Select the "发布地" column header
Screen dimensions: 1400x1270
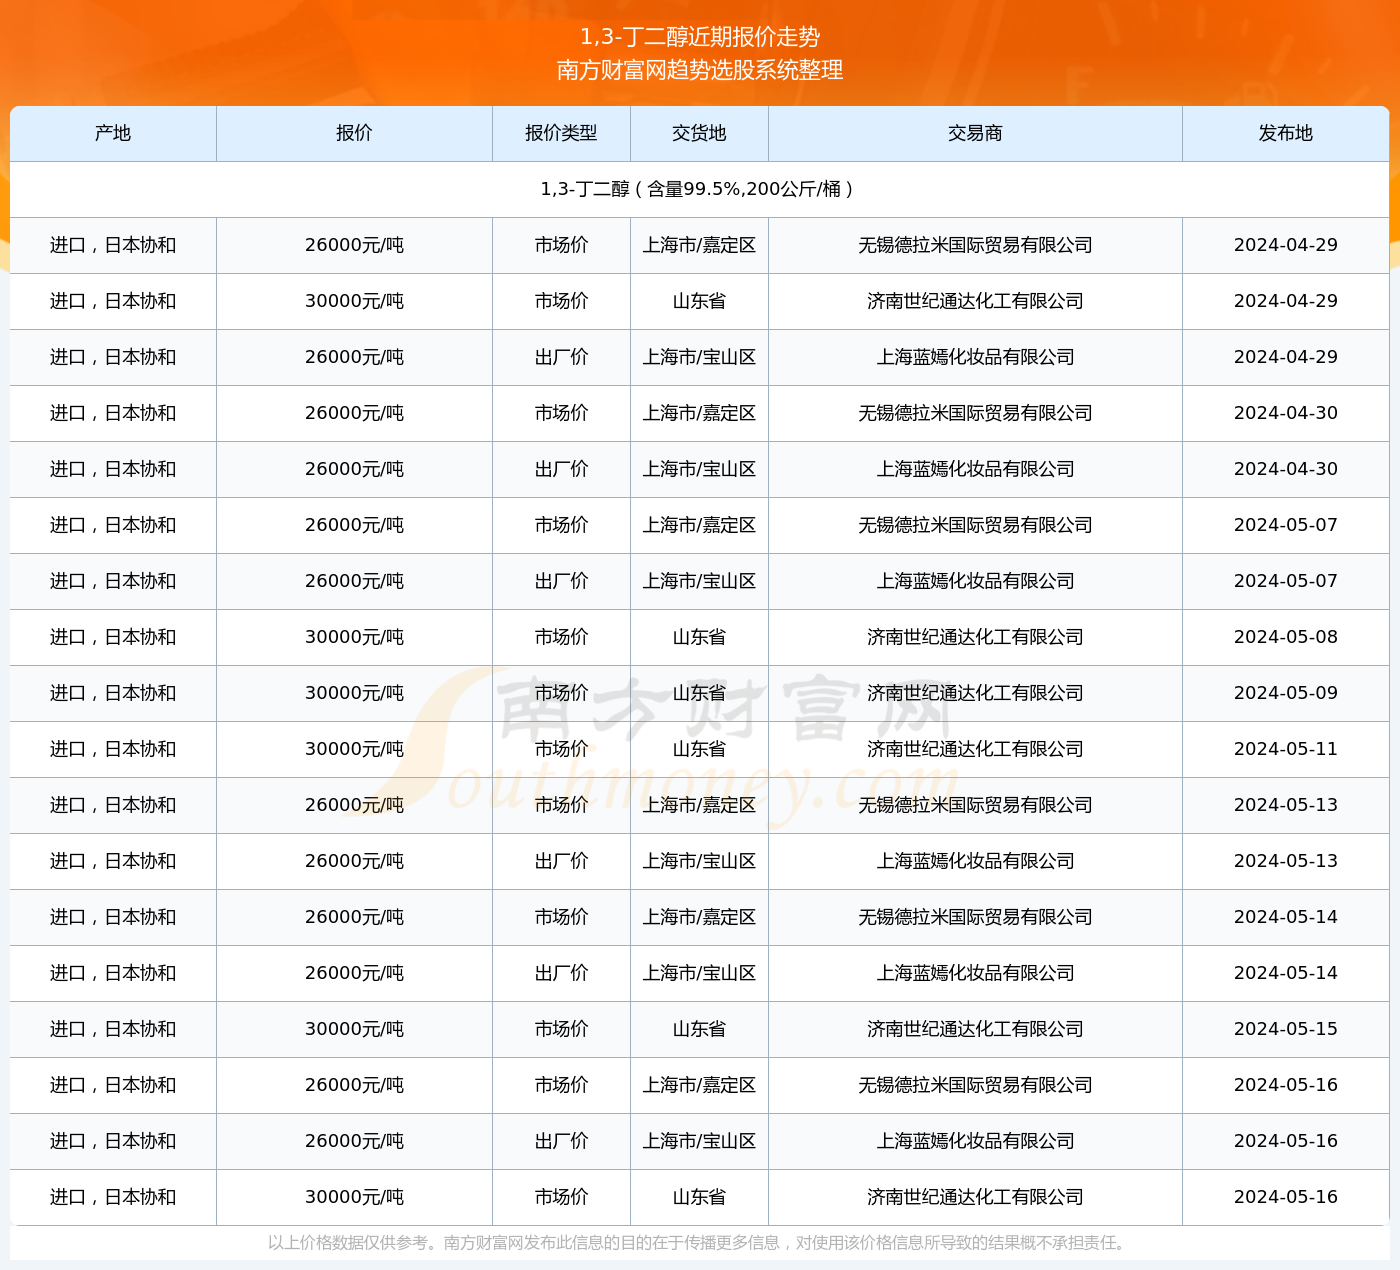(1286, 133)
